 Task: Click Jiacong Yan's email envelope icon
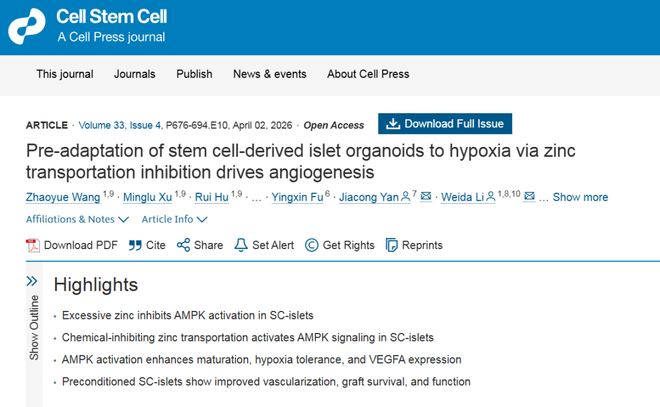(426, 197)
